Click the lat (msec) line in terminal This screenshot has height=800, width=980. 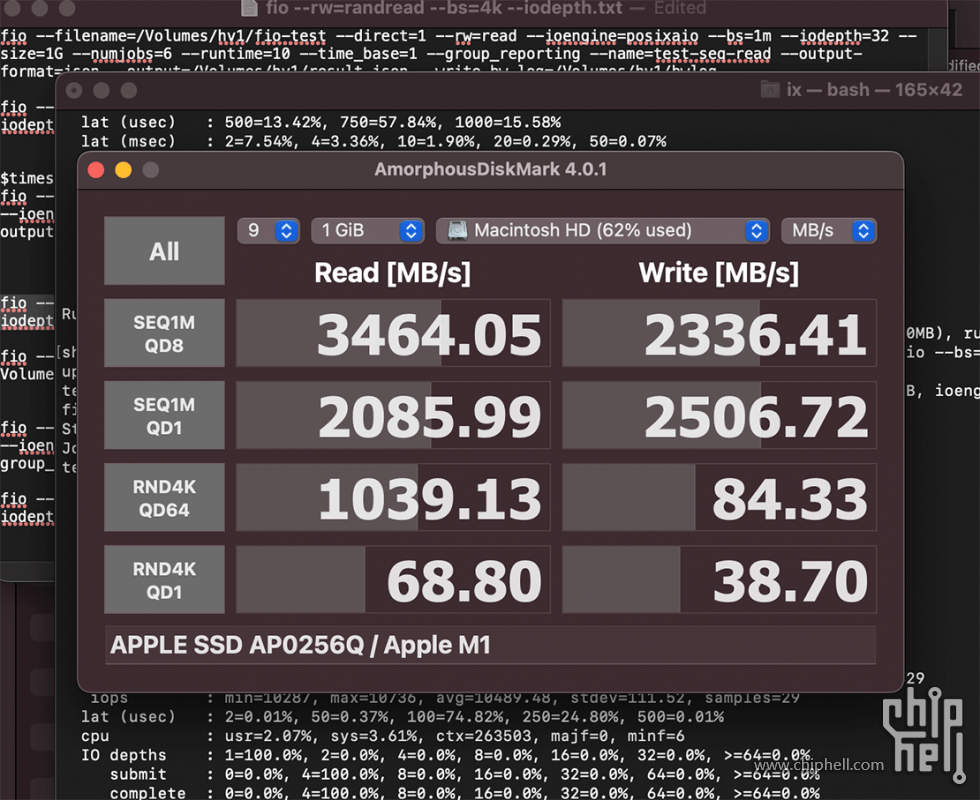[374, 141]
